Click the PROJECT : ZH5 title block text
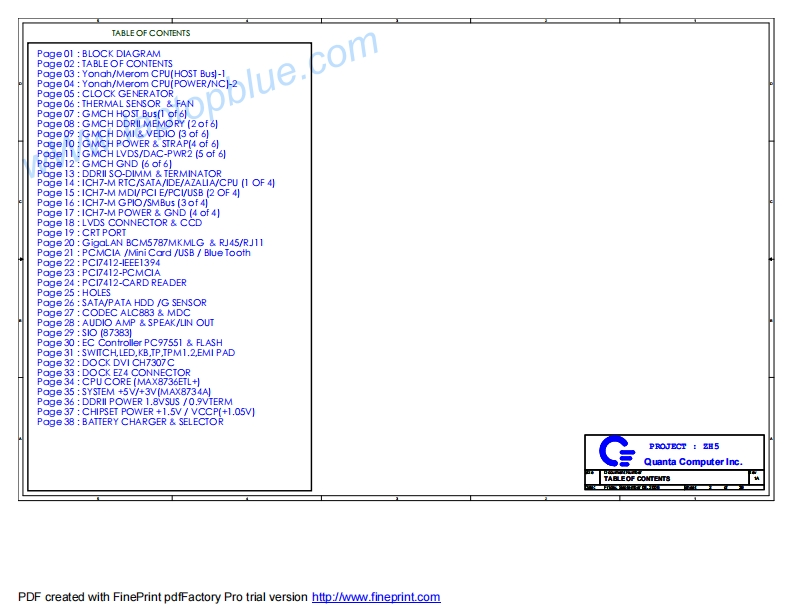Screen dimensions: 793x613 [683, 446]
